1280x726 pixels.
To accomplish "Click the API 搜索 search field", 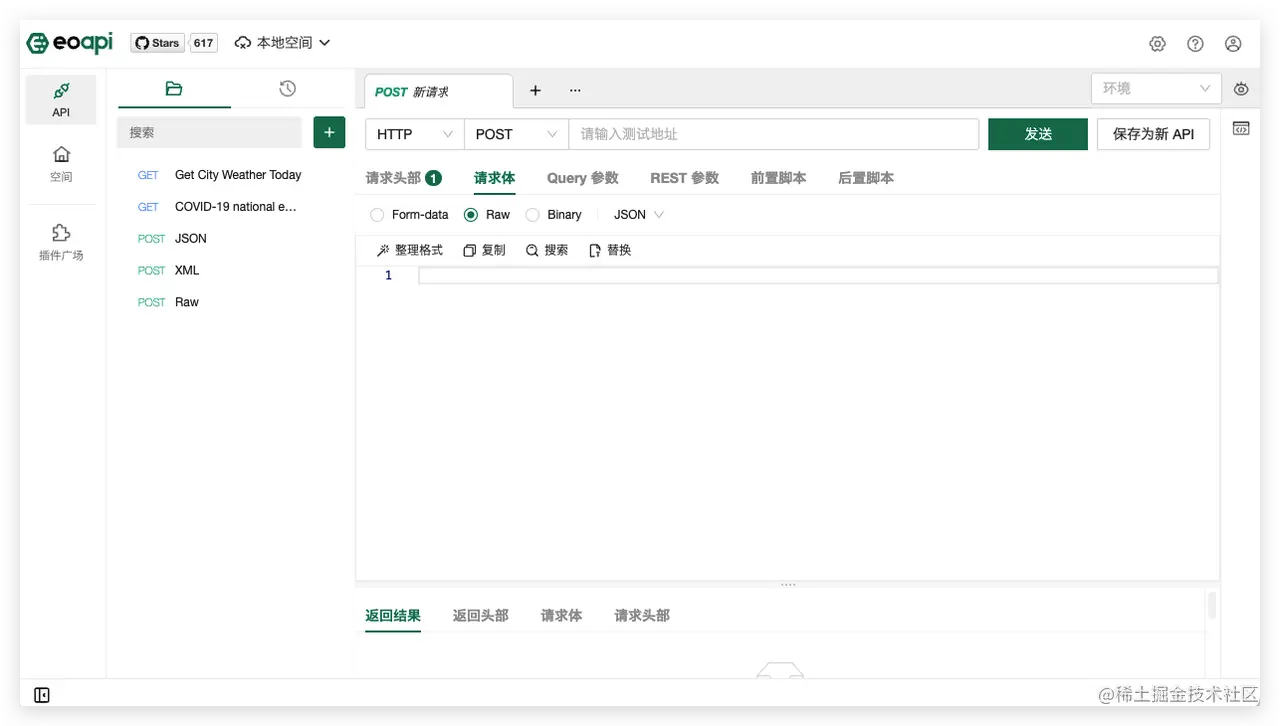I will coord(209,132).
